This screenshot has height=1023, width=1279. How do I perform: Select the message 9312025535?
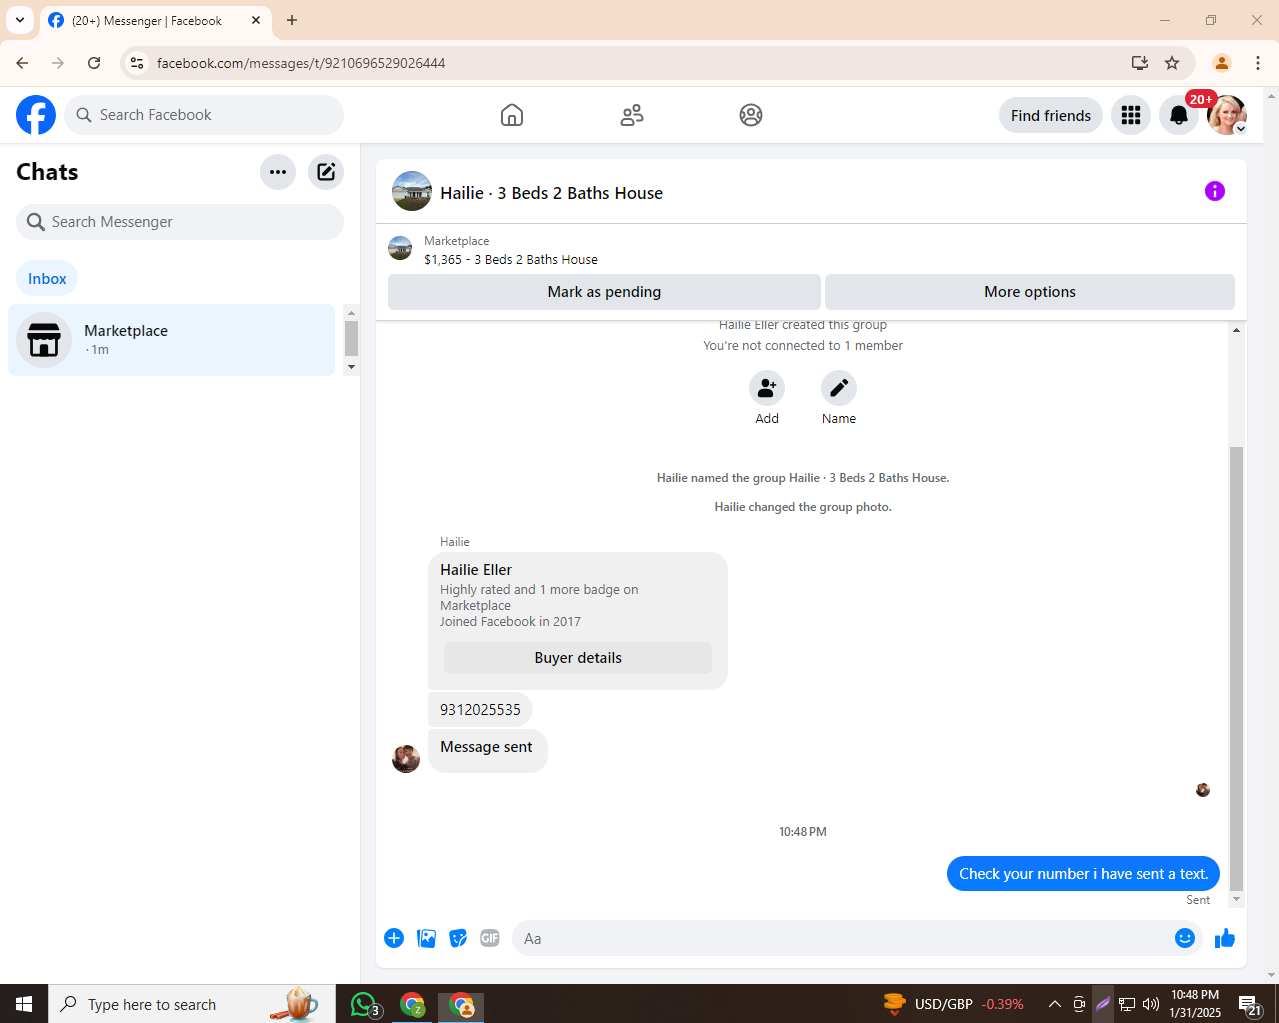pyautogui.click(x=480, y=710)
